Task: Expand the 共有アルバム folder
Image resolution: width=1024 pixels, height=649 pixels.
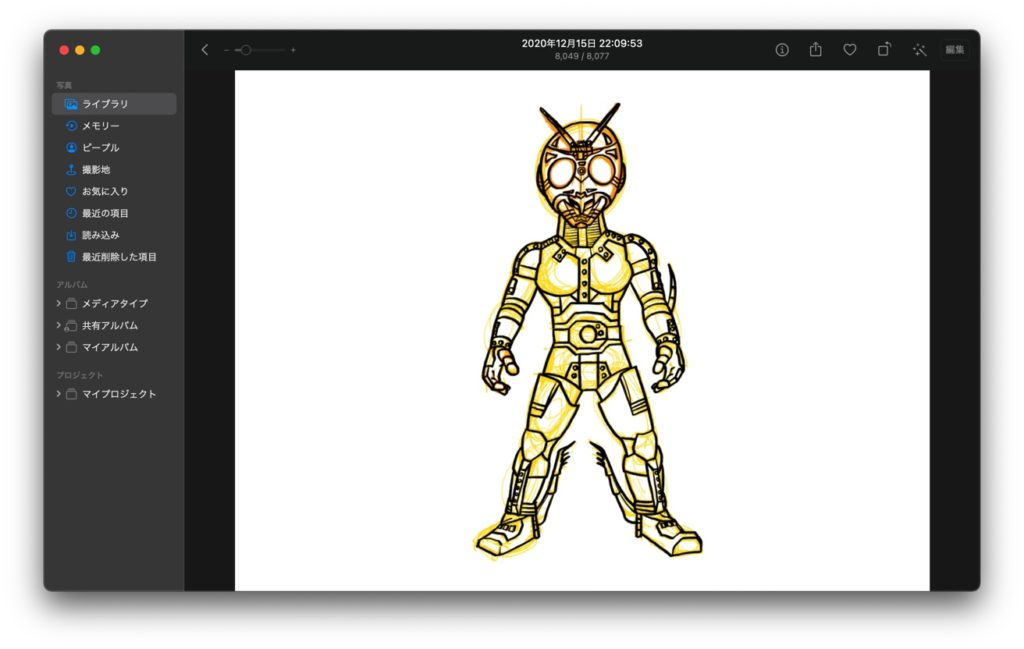Action: [58, 325]
